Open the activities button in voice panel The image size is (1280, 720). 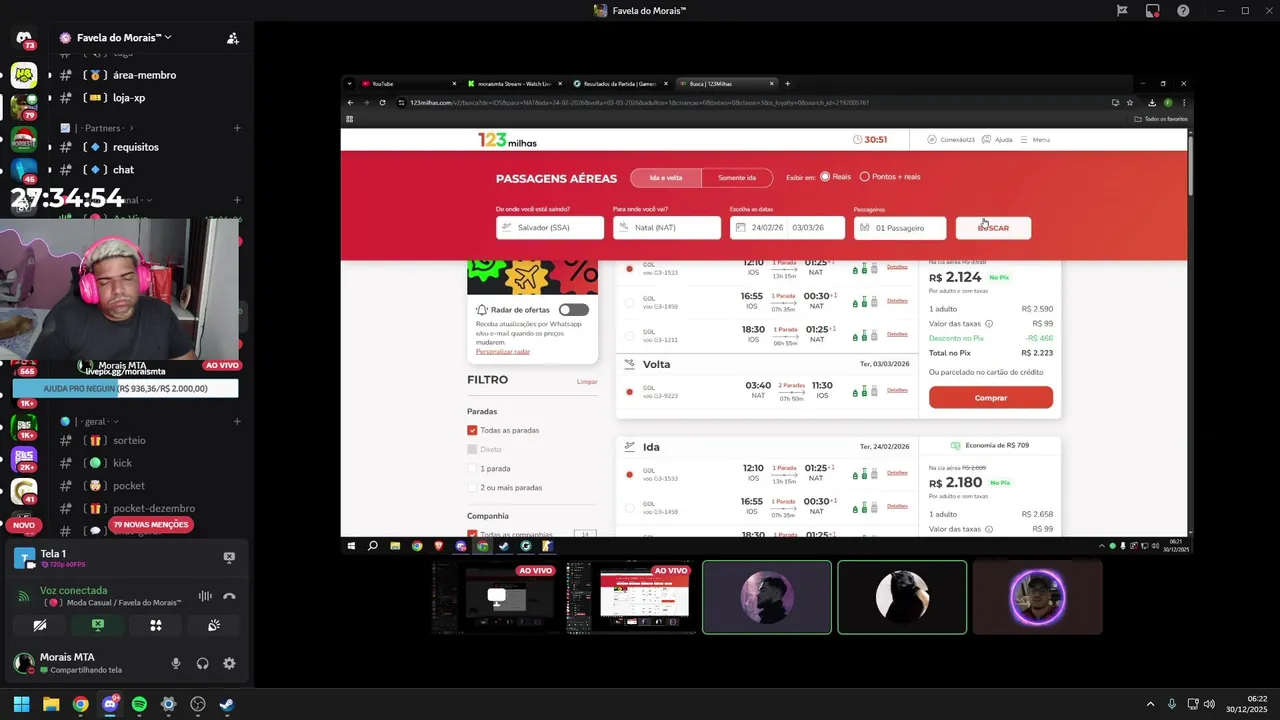pyautogui.click(x=156, y=625)
